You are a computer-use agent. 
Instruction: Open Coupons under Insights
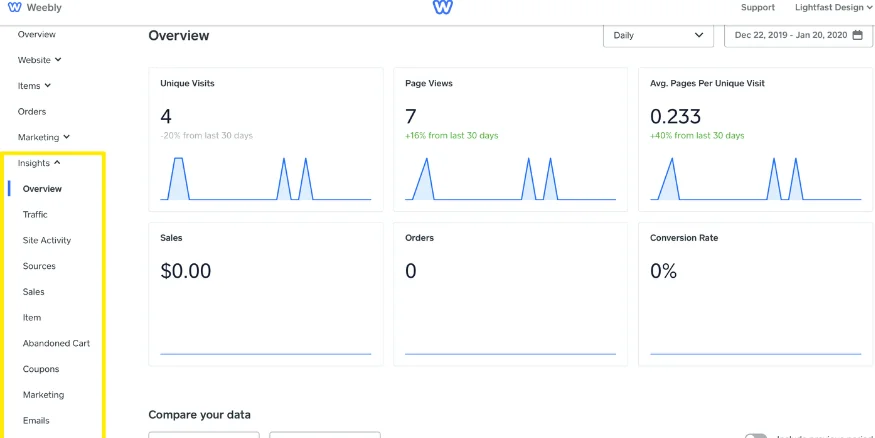point(41,369)
